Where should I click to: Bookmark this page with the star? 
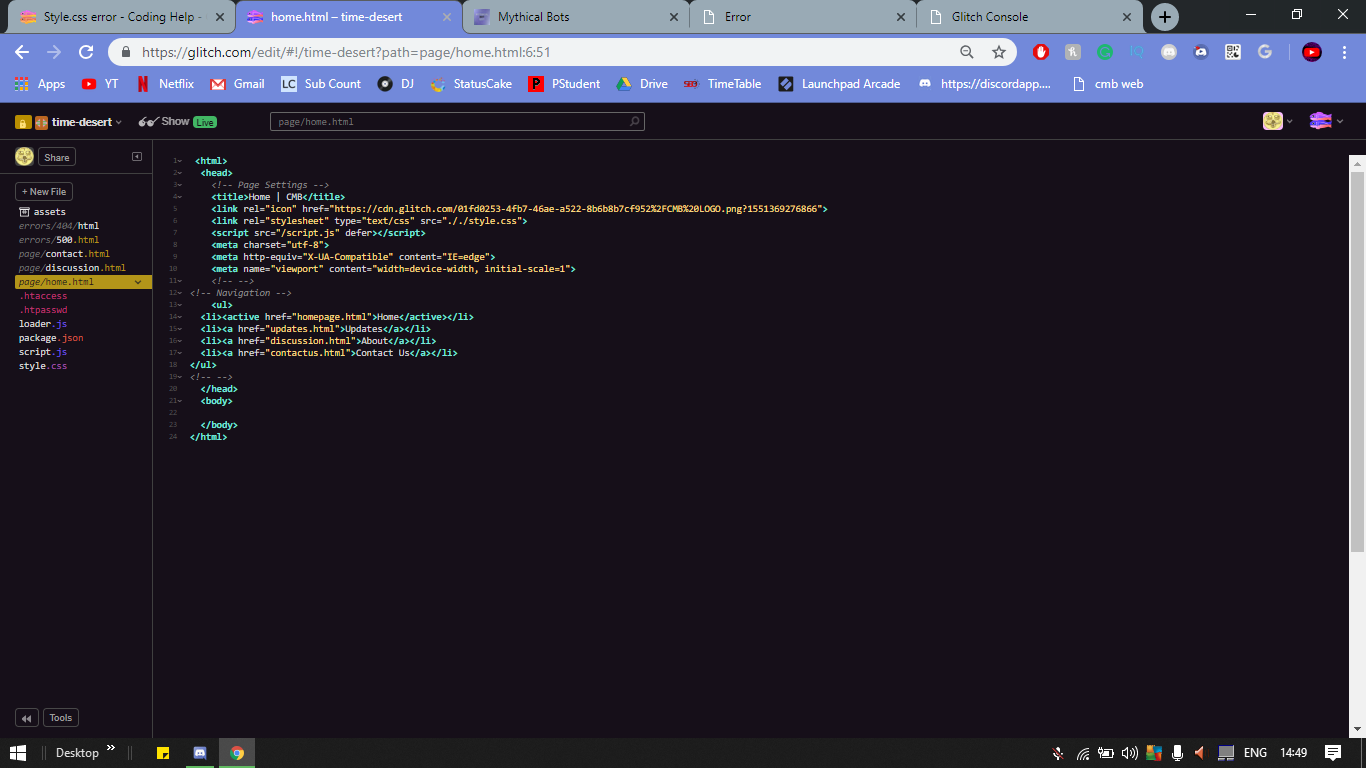point(998,52)
